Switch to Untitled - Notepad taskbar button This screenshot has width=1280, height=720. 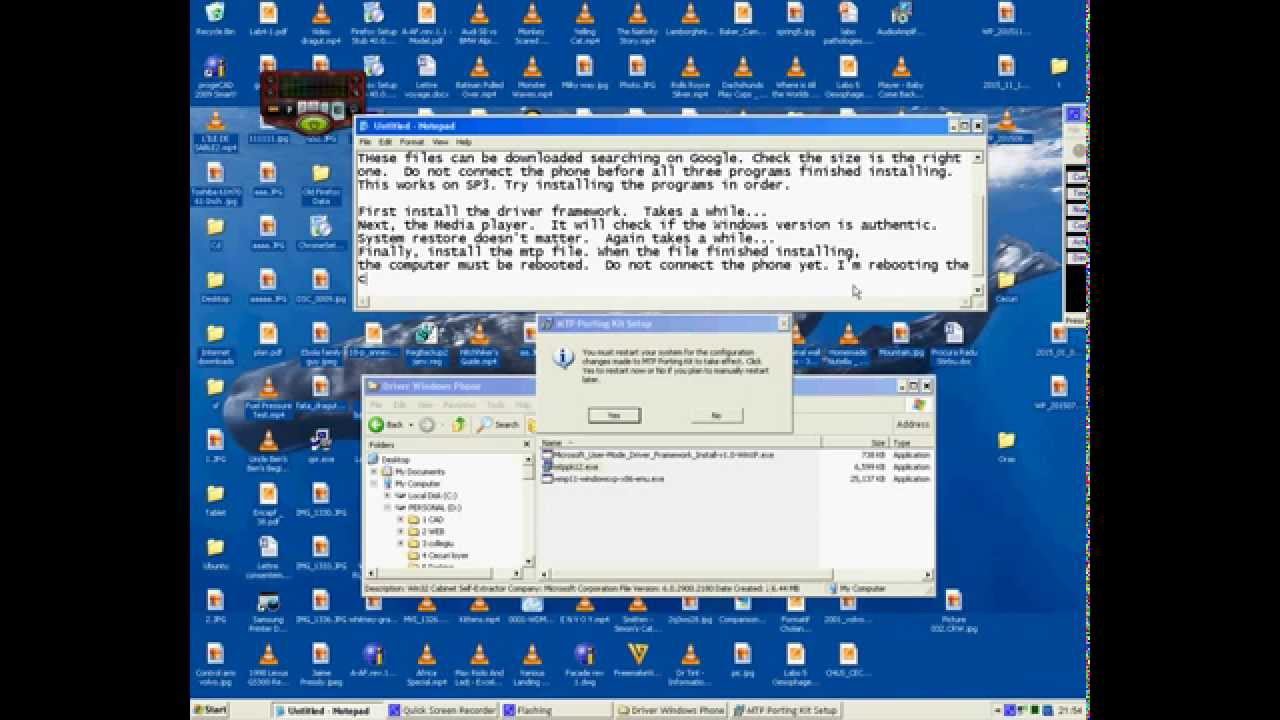(x=328, y=711)
